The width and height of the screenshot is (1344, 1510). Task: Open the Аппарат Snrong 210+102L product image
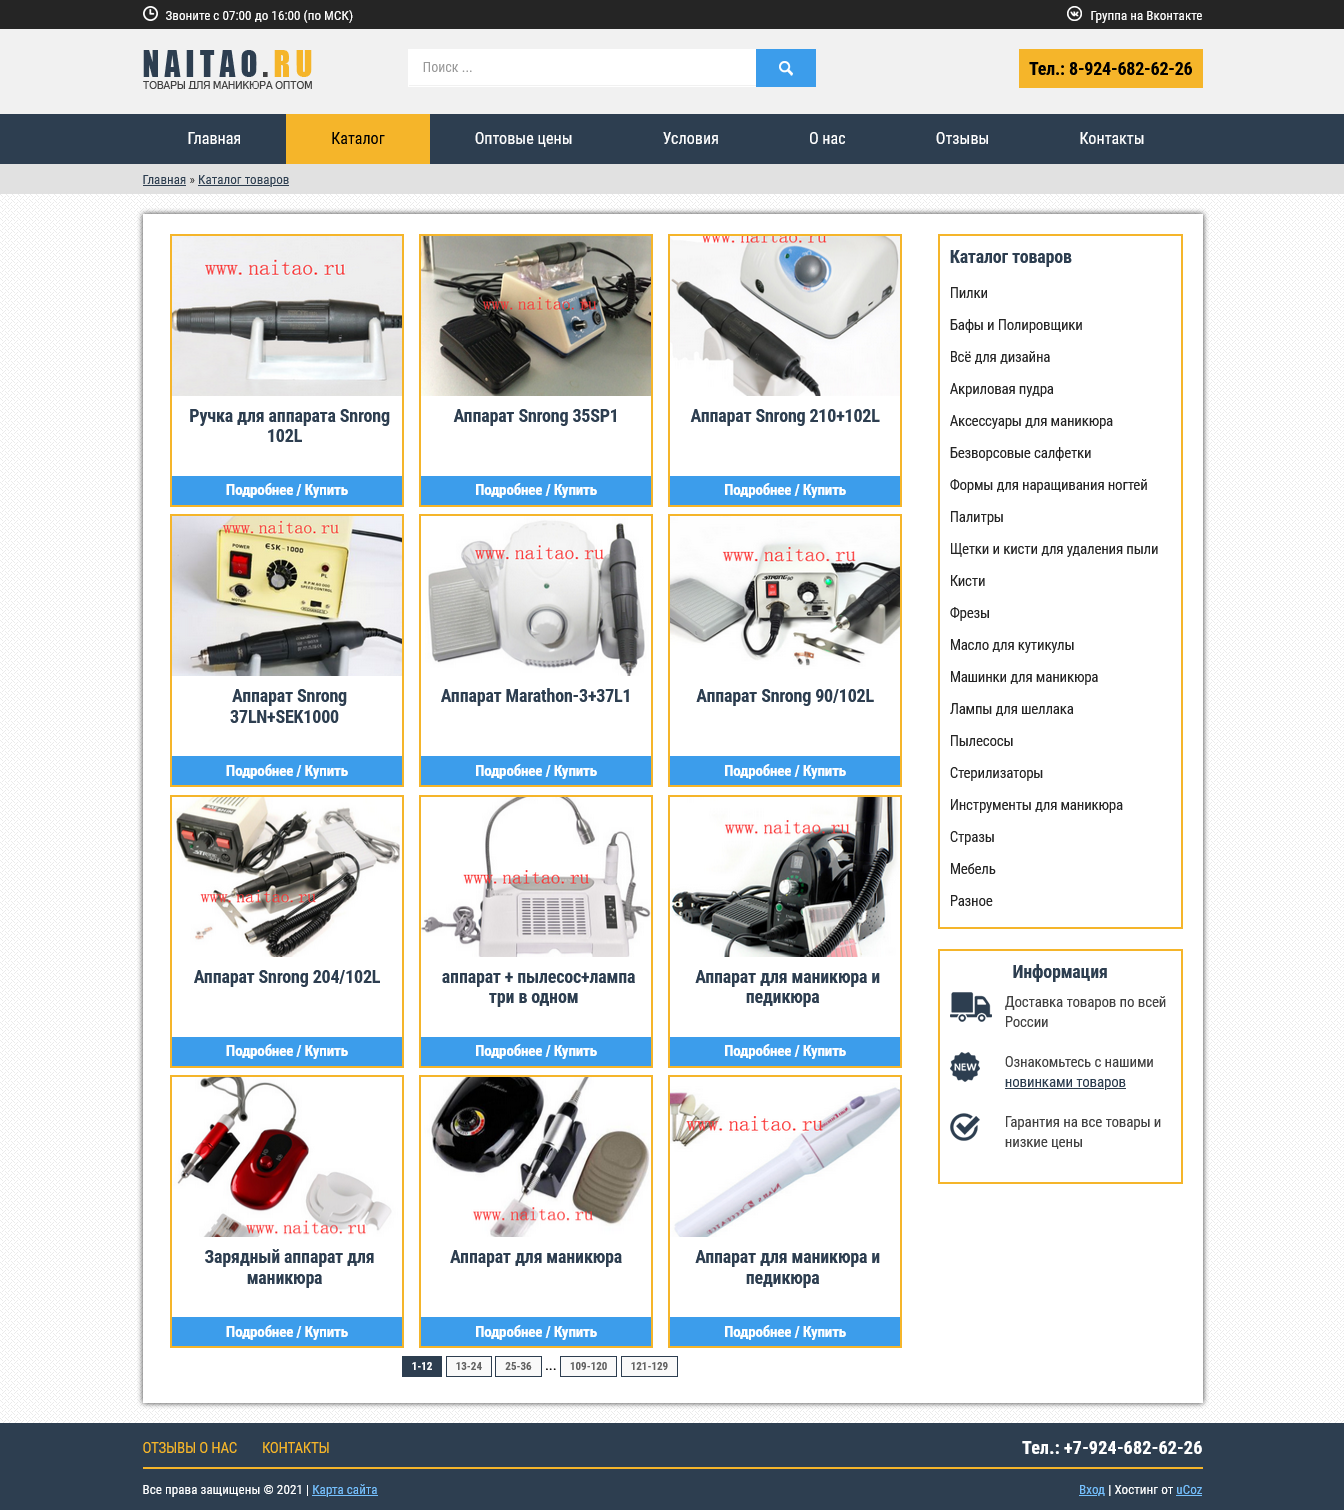tap(785, 316)
